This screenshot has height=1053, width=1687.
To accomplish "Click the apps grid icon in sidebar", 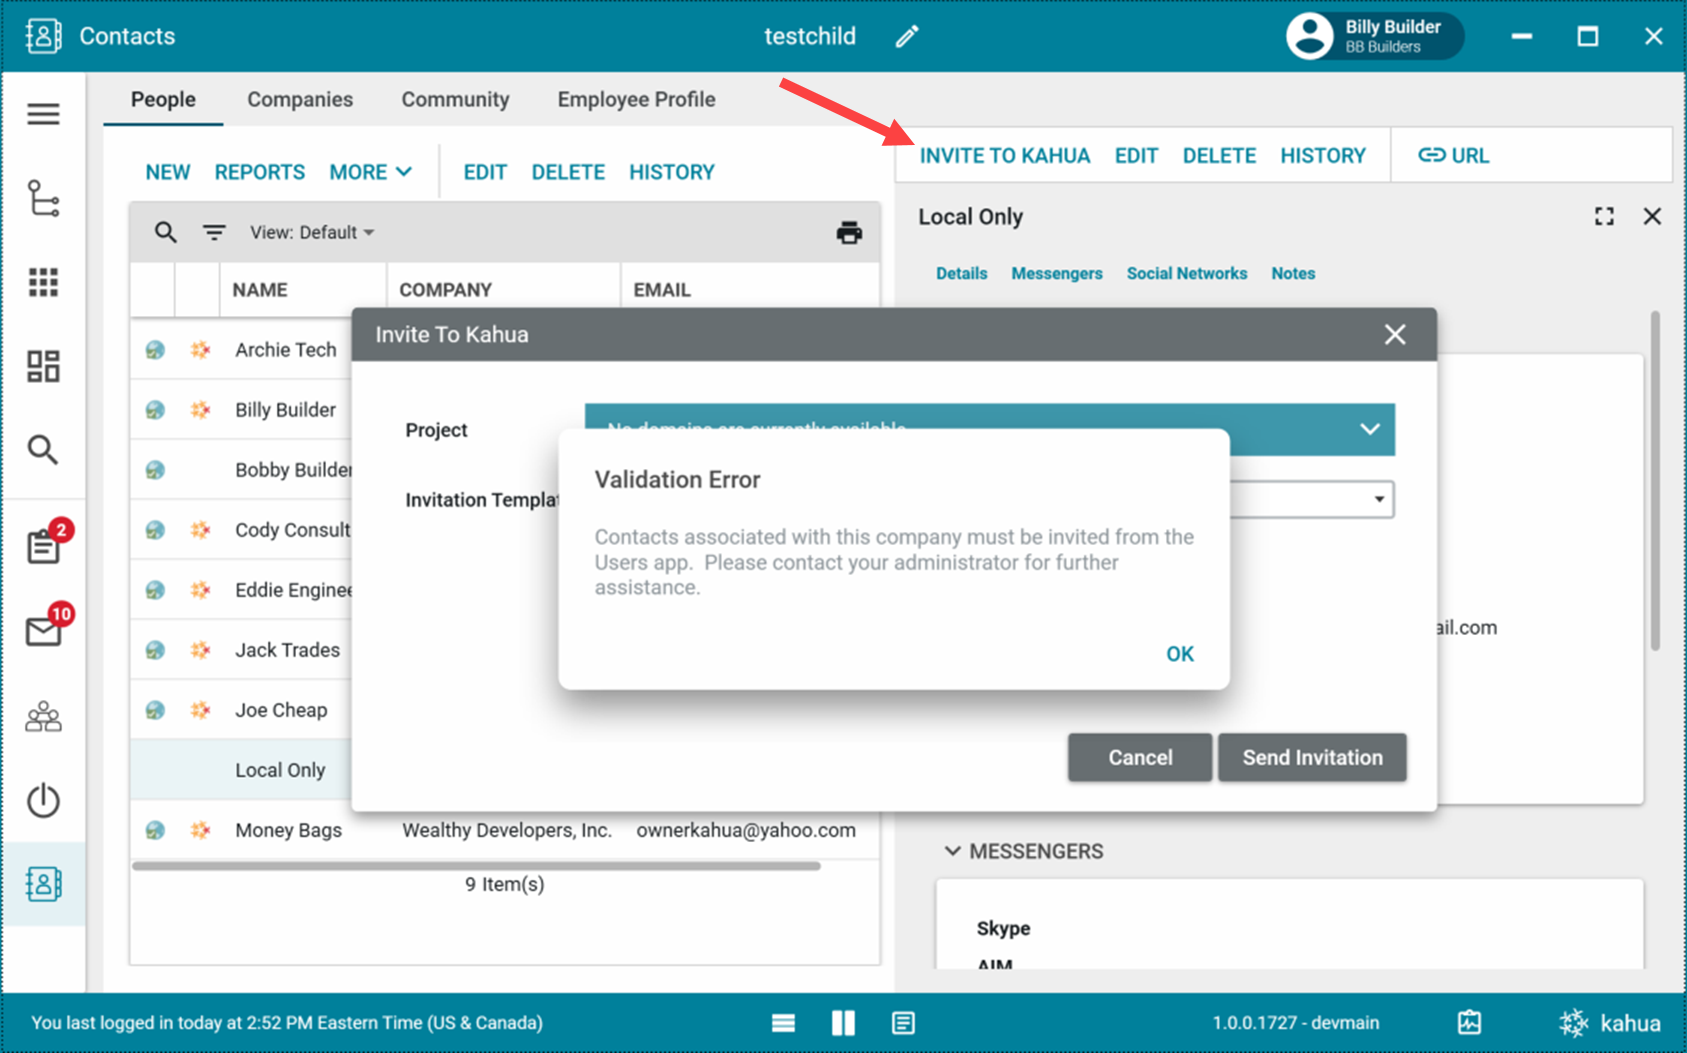I will (43, 282).
